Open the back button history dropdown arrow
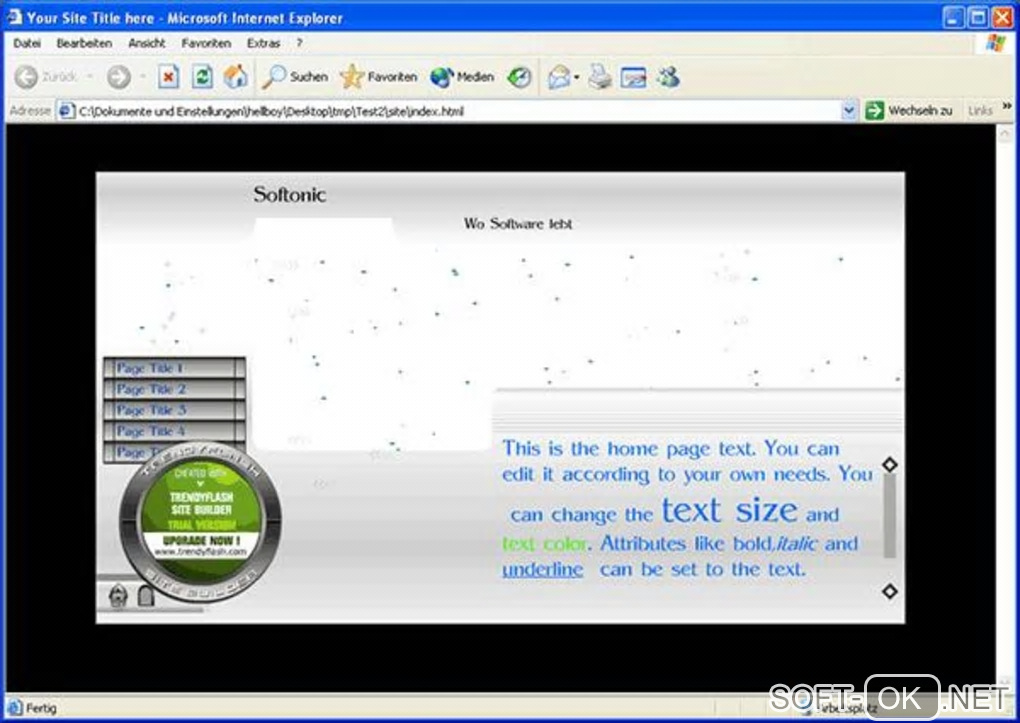This screenshot has height=723, width=1020. point(89,77)
